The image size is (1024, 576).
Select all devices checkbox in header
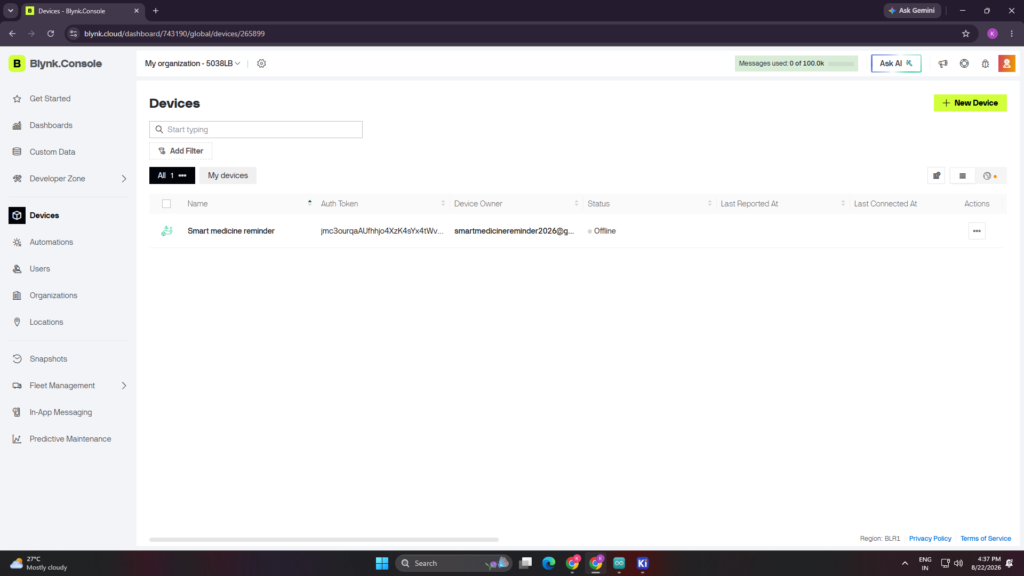pyautogui.click(x=167, y=204)
